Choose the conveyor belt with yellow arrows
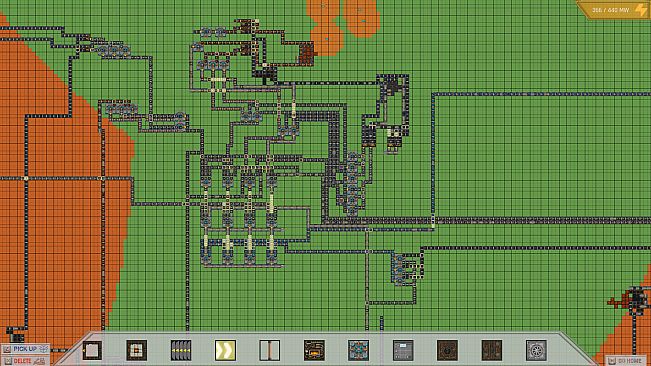651x366 pixels. point(181,350)
